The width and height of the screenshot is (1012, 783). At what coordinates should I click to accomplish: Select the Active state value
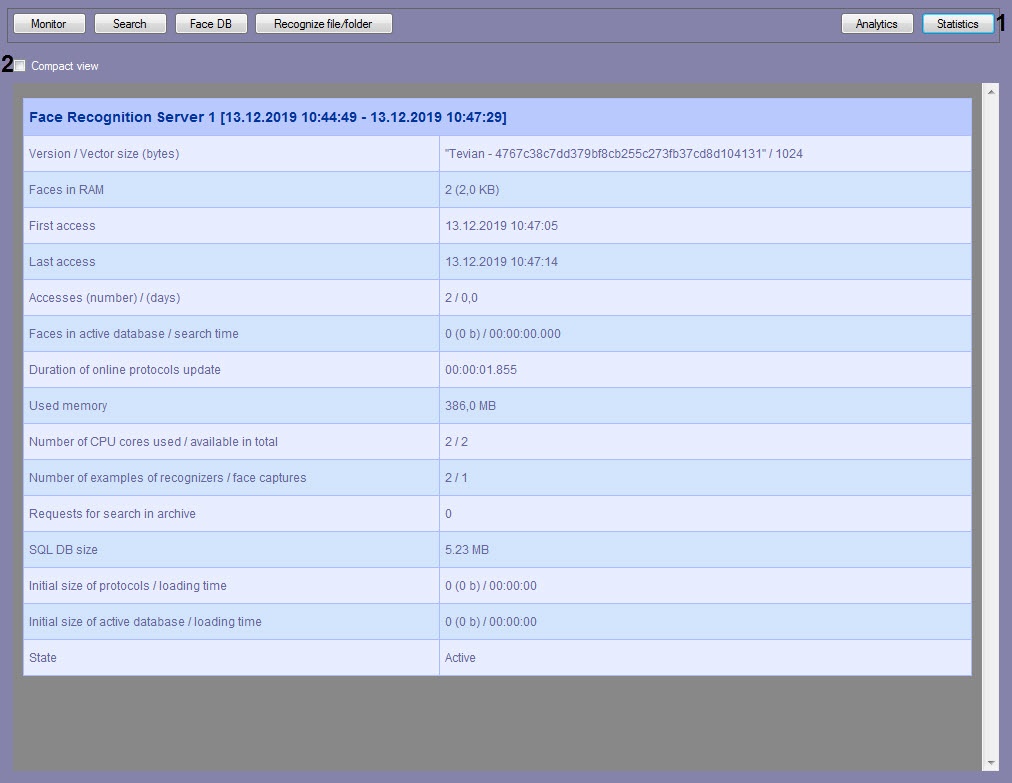point(460,658)
